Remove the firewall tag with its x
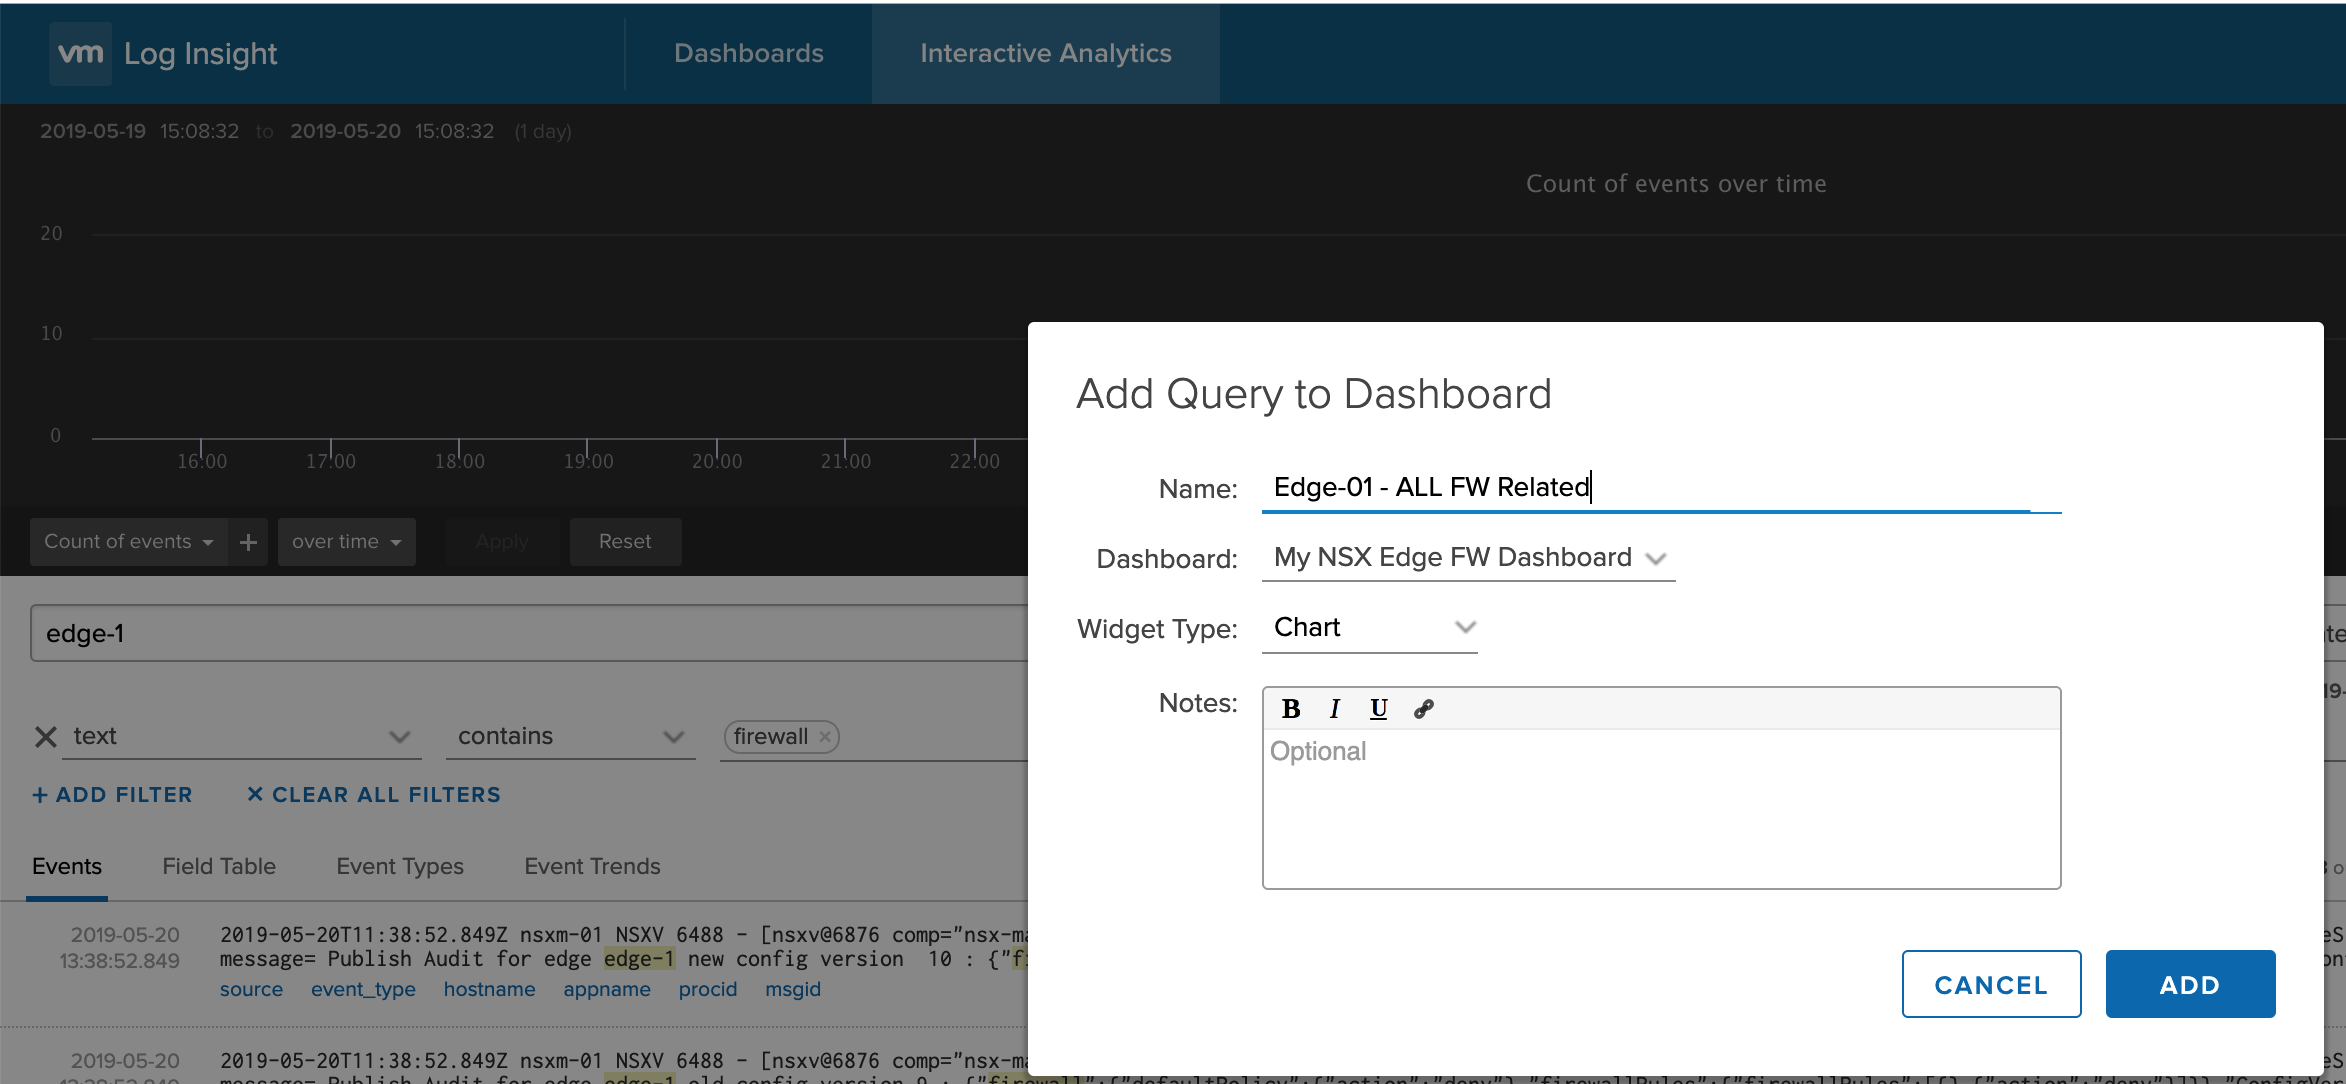The image size is (2346, 1084). coord(825,737)
